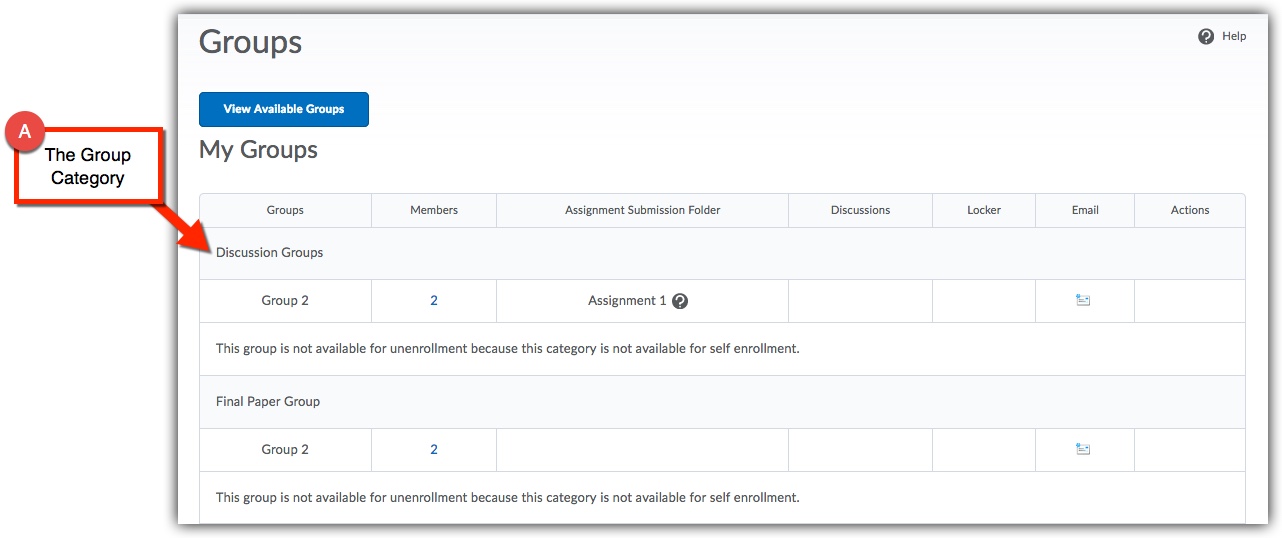Open members count link for Final Paper Group
Screen dimensions: 1282x538
(x=434, y=450)
